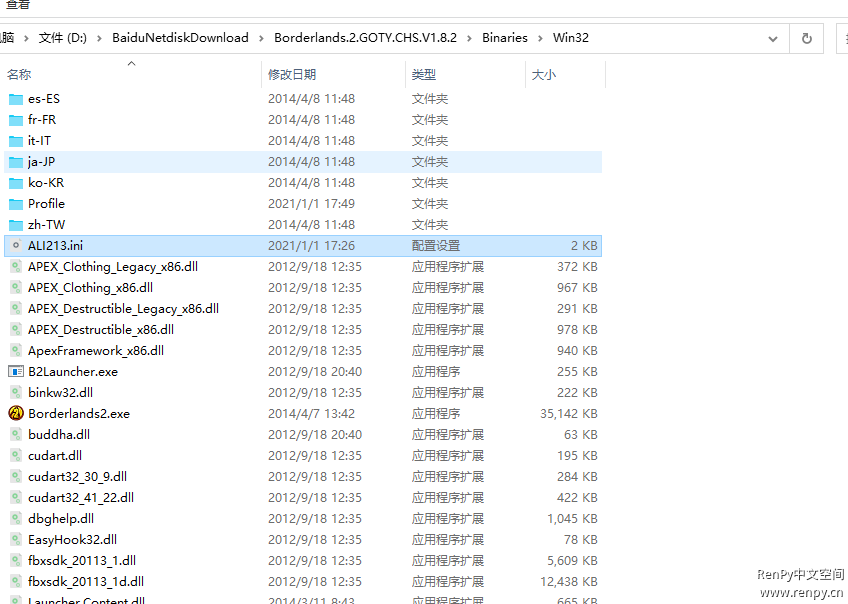
Task: Expand the chevron before 文件 (D:)
Action: 25,38
